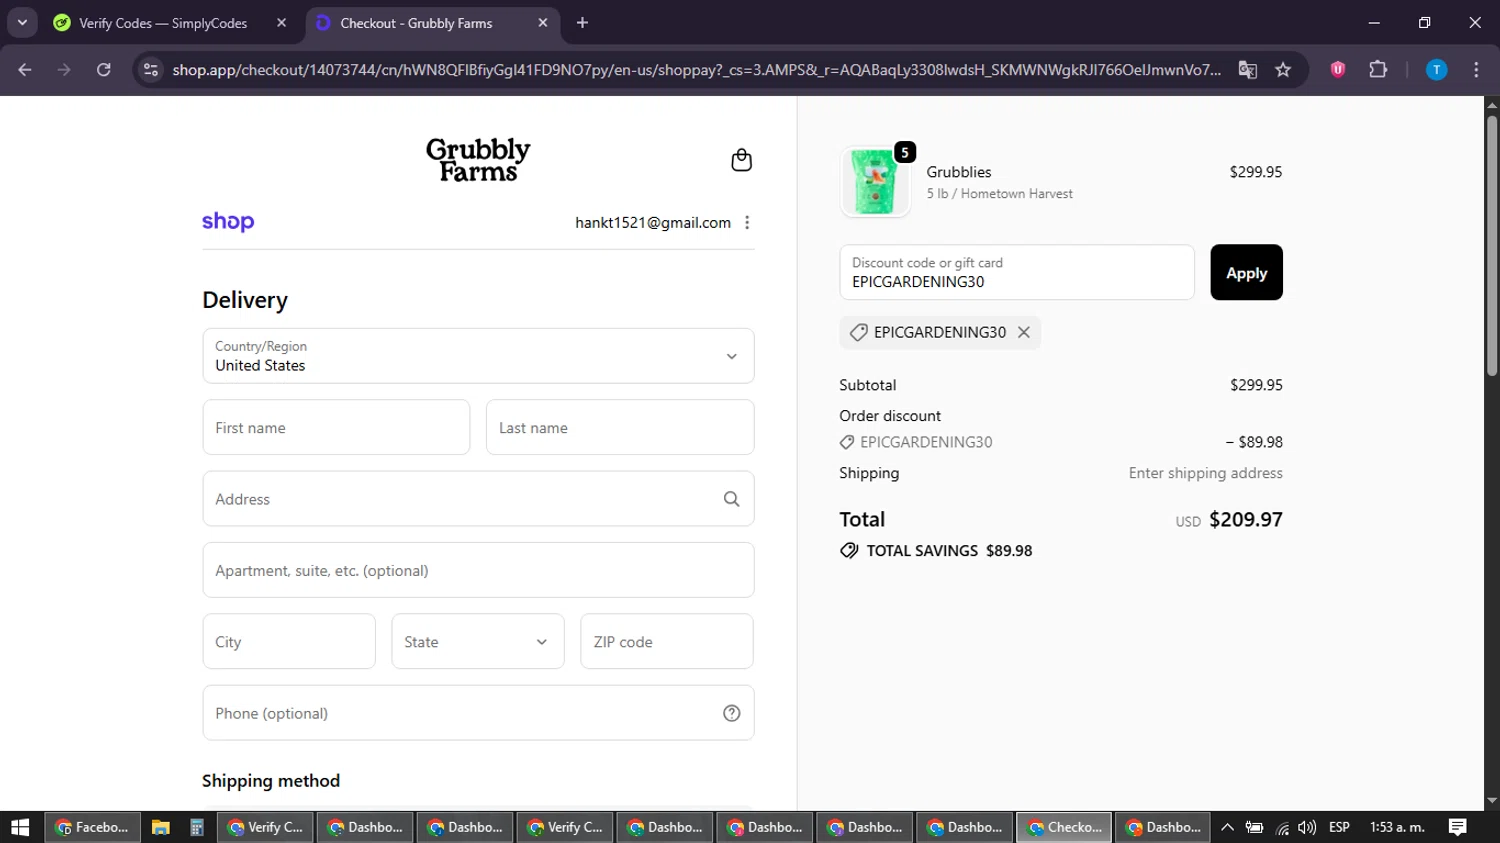
Task: Click the address search magnifier icon
Action: coord(732,499)
